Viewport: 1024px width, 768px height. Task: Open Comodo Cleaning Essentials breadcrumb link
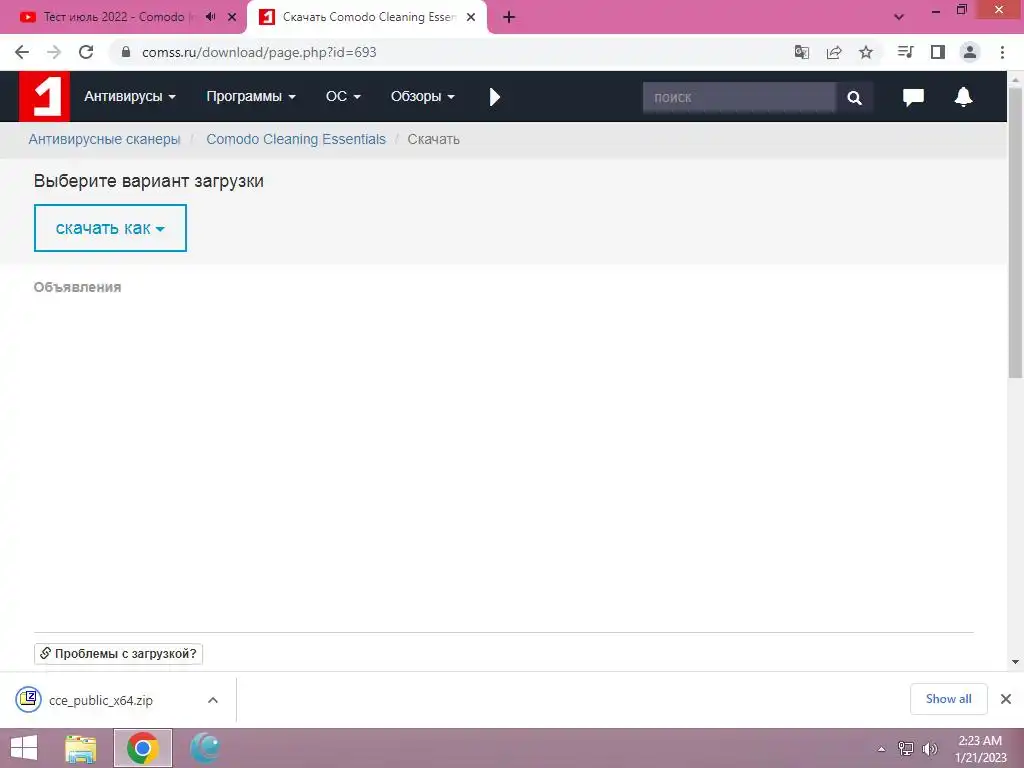tap(296, 139)
